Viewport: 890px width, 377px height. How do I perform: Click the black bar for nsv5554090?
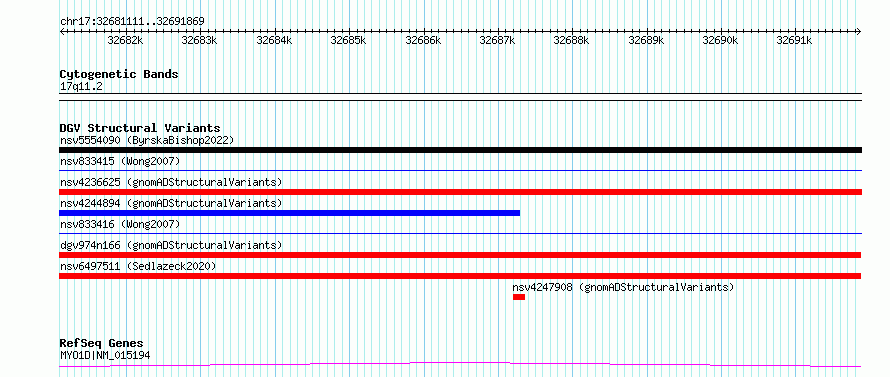[460, 150]
